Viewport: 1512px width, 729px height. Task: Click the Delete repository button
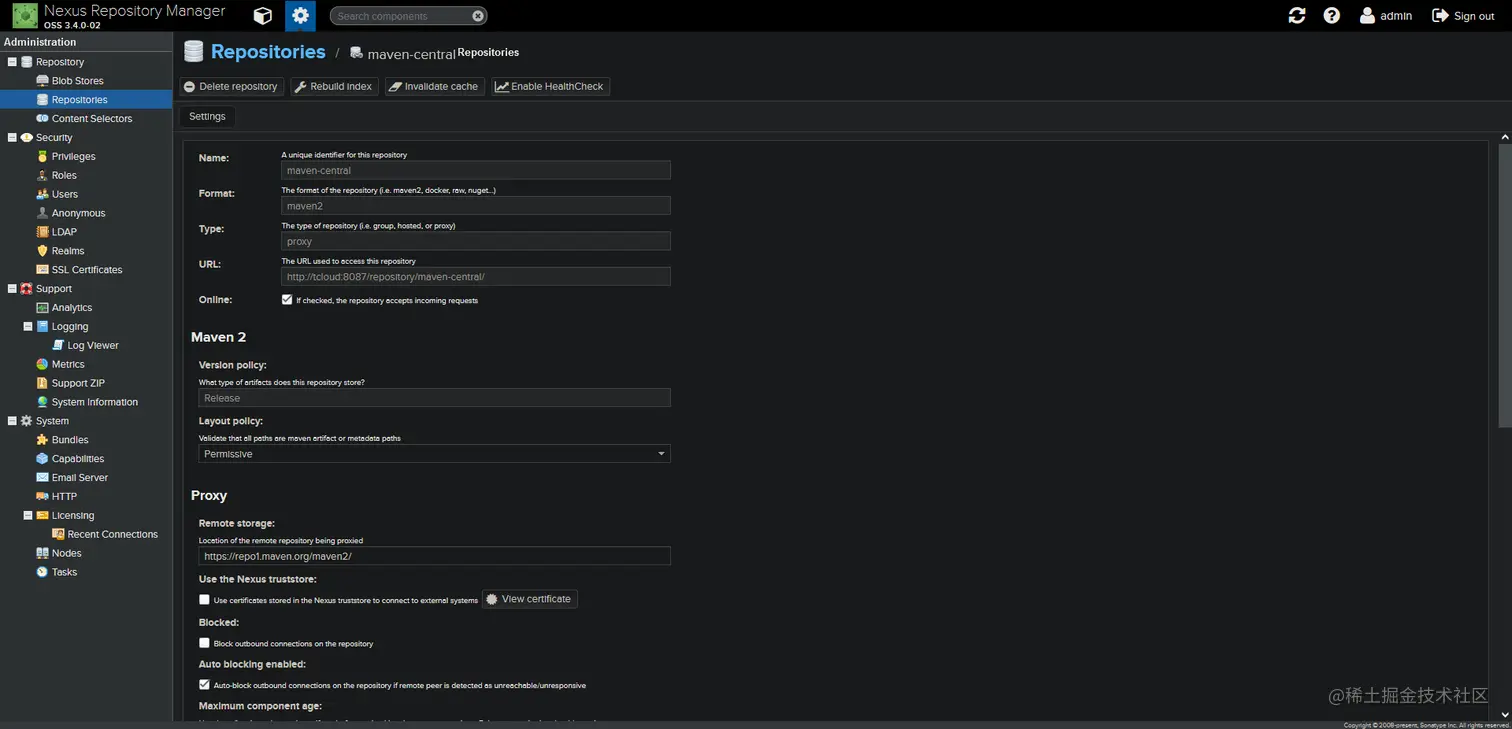point(231,87)
